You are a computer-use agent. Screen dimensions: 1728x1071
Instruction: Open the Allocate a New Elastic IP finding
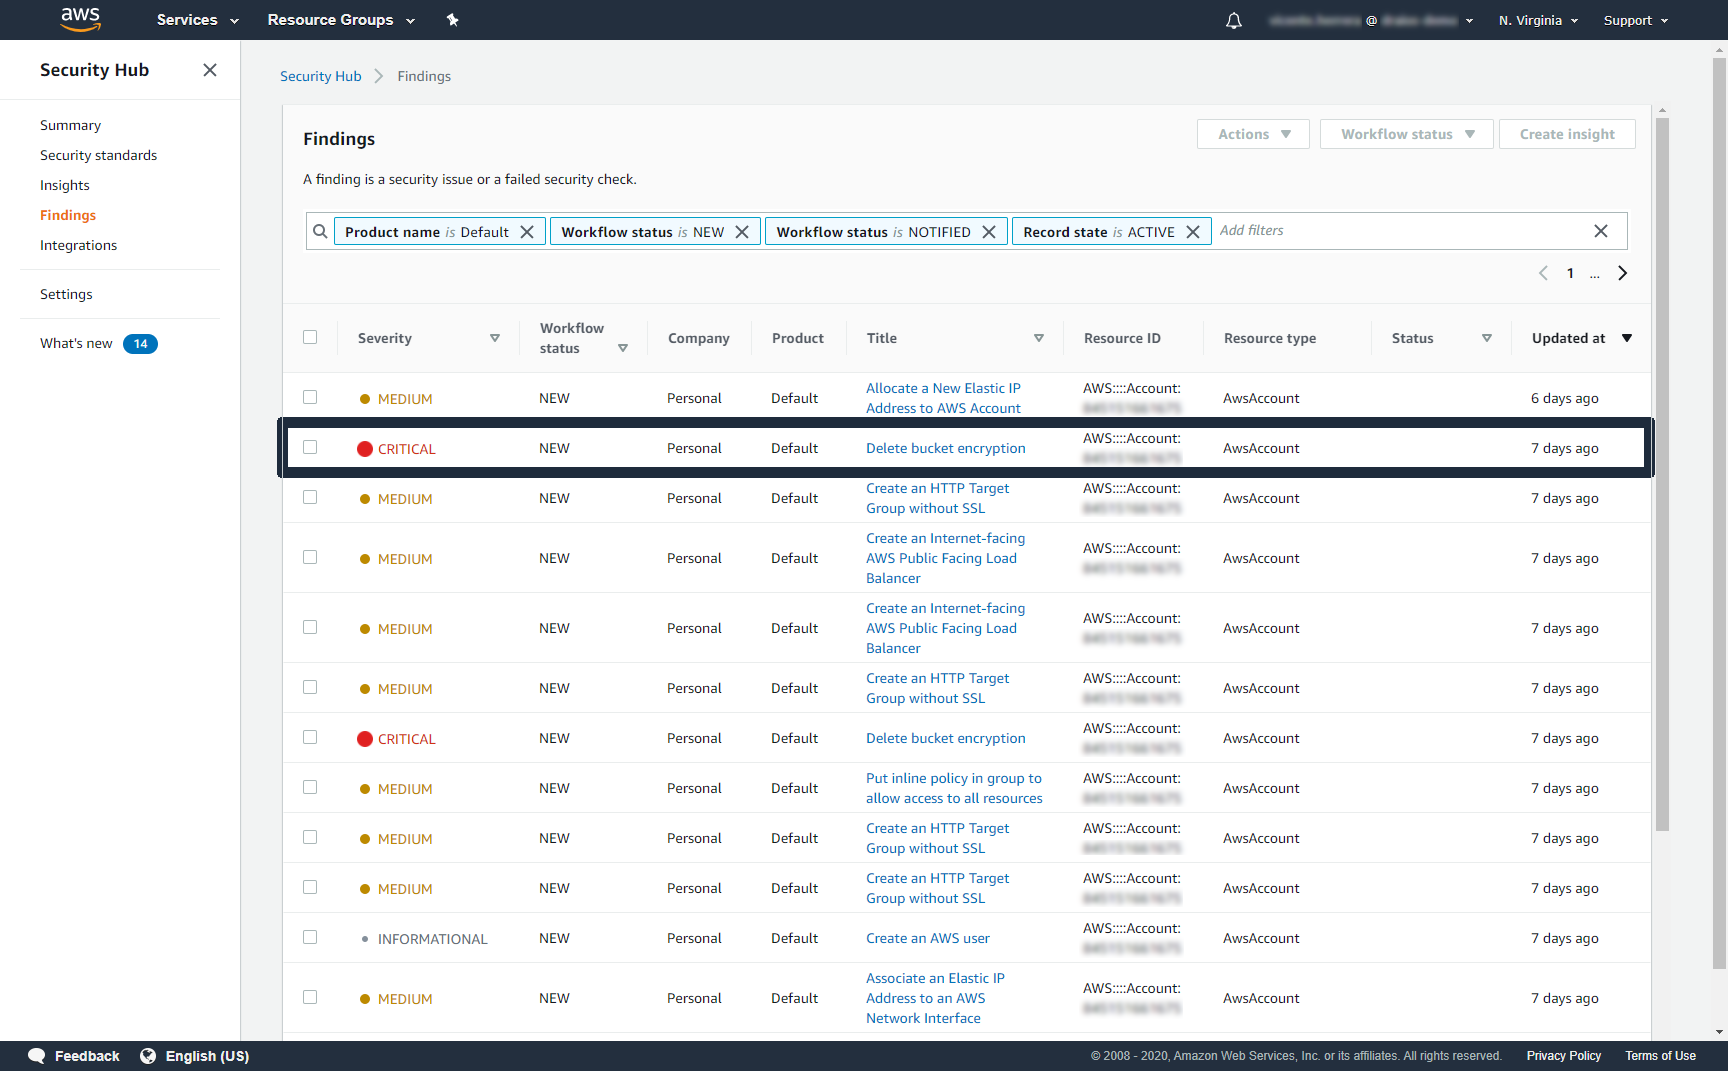pos(943,398)
